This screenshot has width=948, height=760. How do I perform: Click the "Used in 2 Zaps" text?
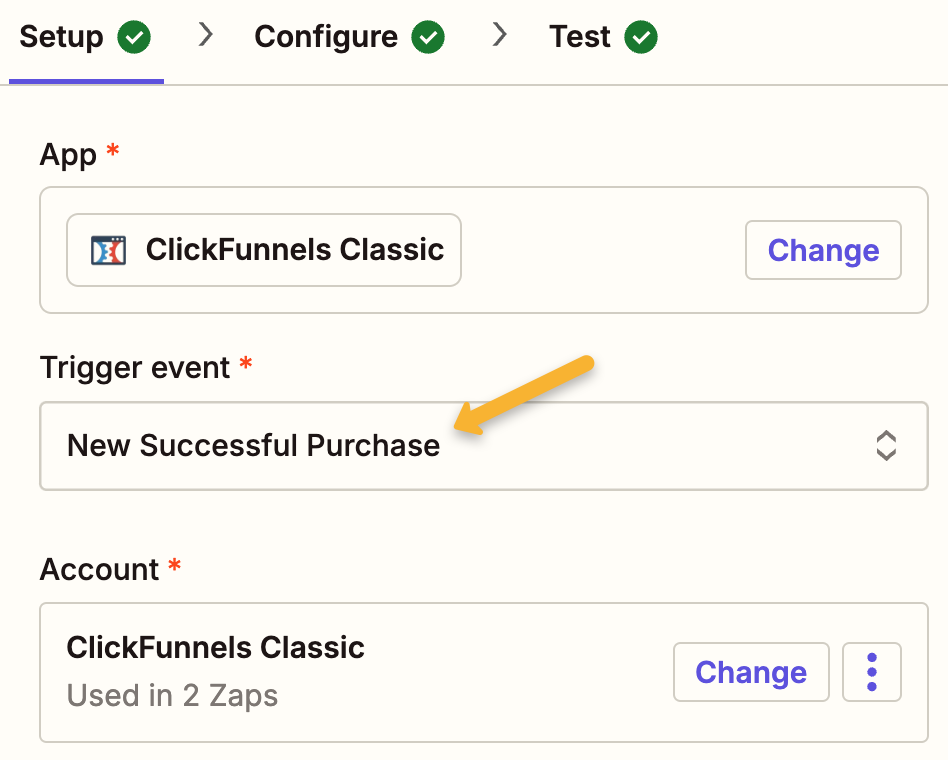[x=172, y=695]
